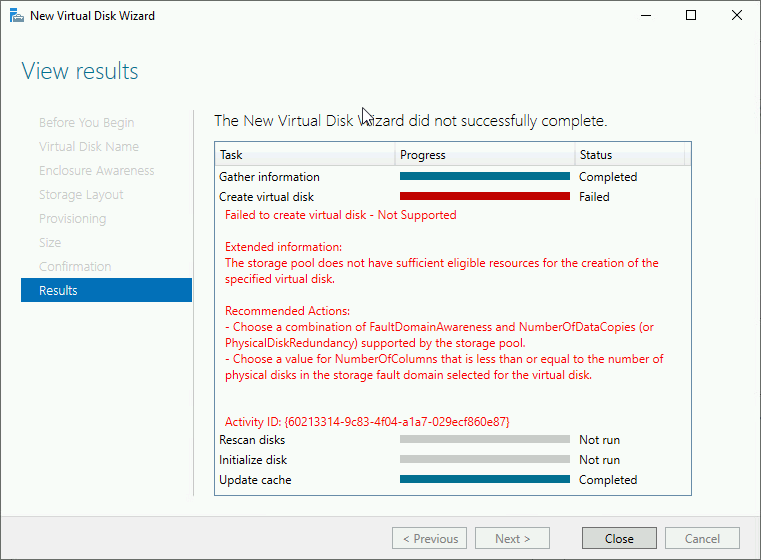
Task: Click the red Create virtual disk progress bar
Action: coord(485,196)
